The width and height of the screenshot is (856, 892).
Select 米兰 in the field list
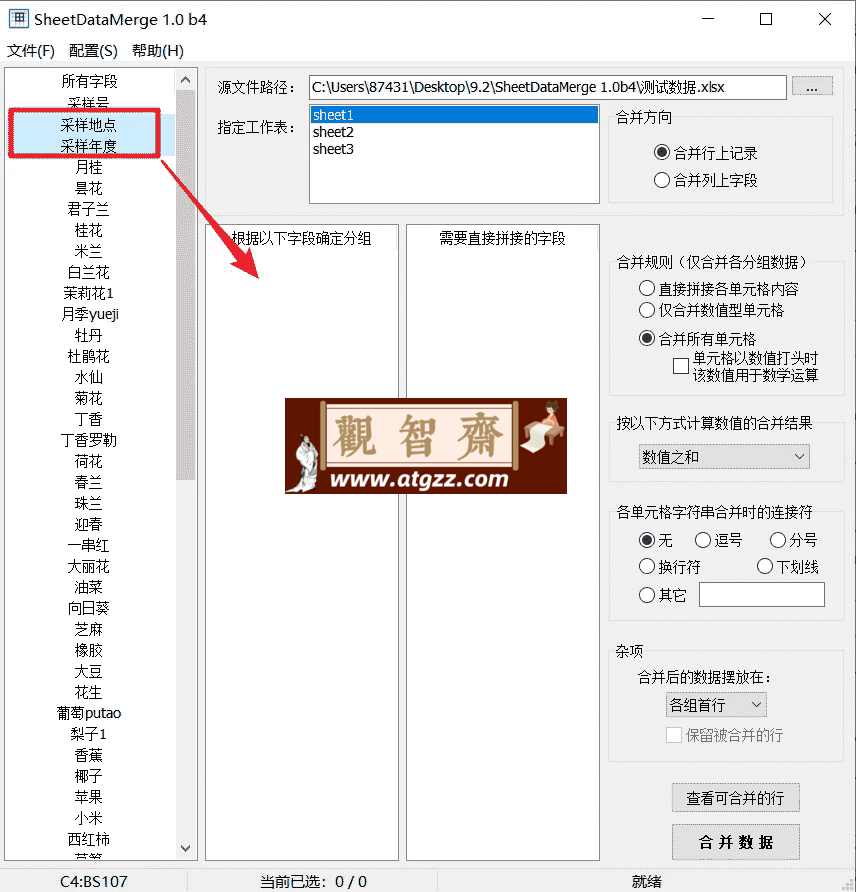[89, 251]
